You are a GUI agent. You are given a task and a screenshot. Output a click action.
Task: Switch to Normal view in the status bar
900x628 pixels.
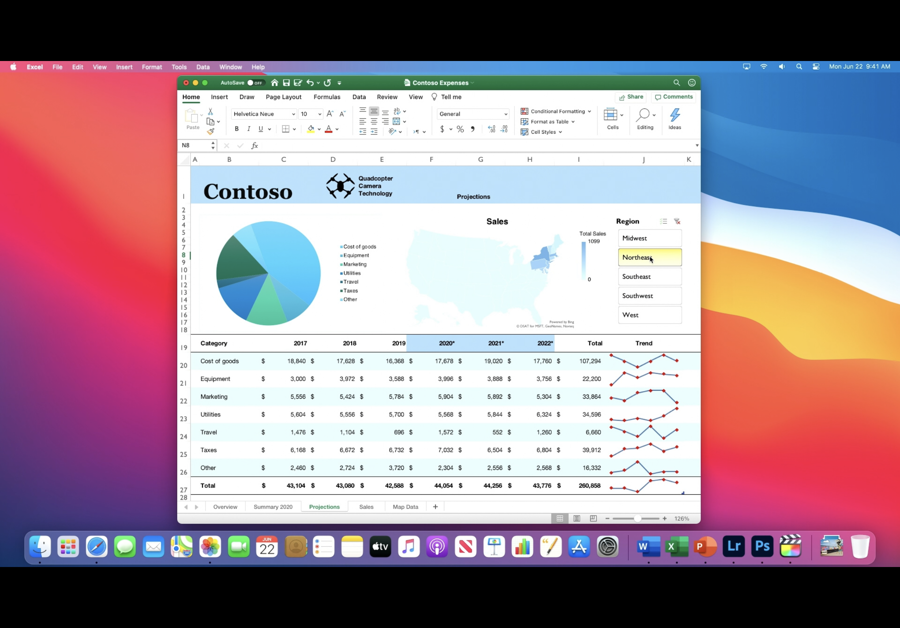tap(560, 518)
